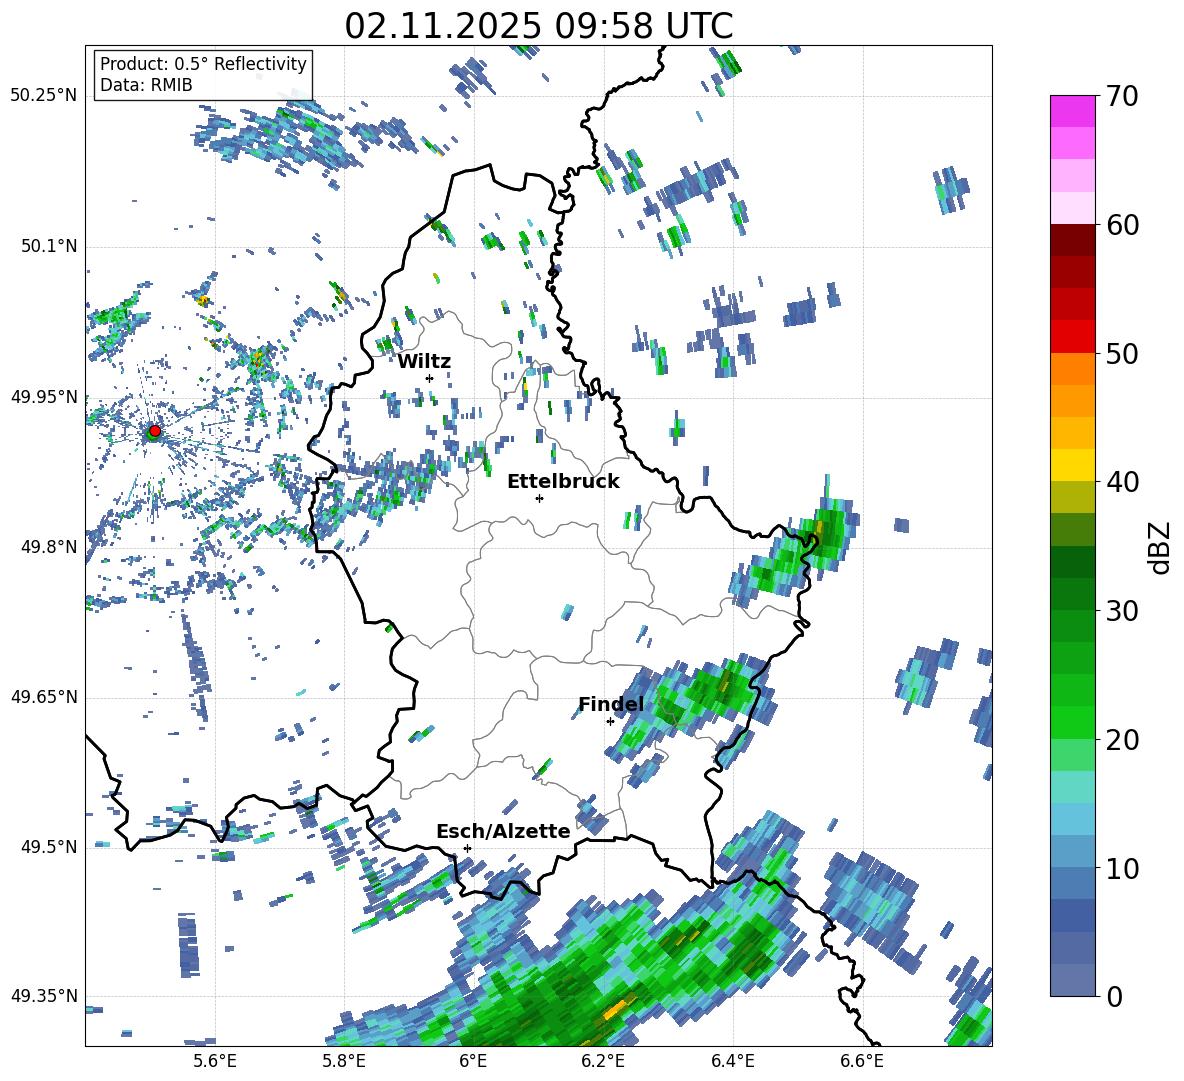
Task: Click the Ettelbruck cross marker
Action: (539, 498)
